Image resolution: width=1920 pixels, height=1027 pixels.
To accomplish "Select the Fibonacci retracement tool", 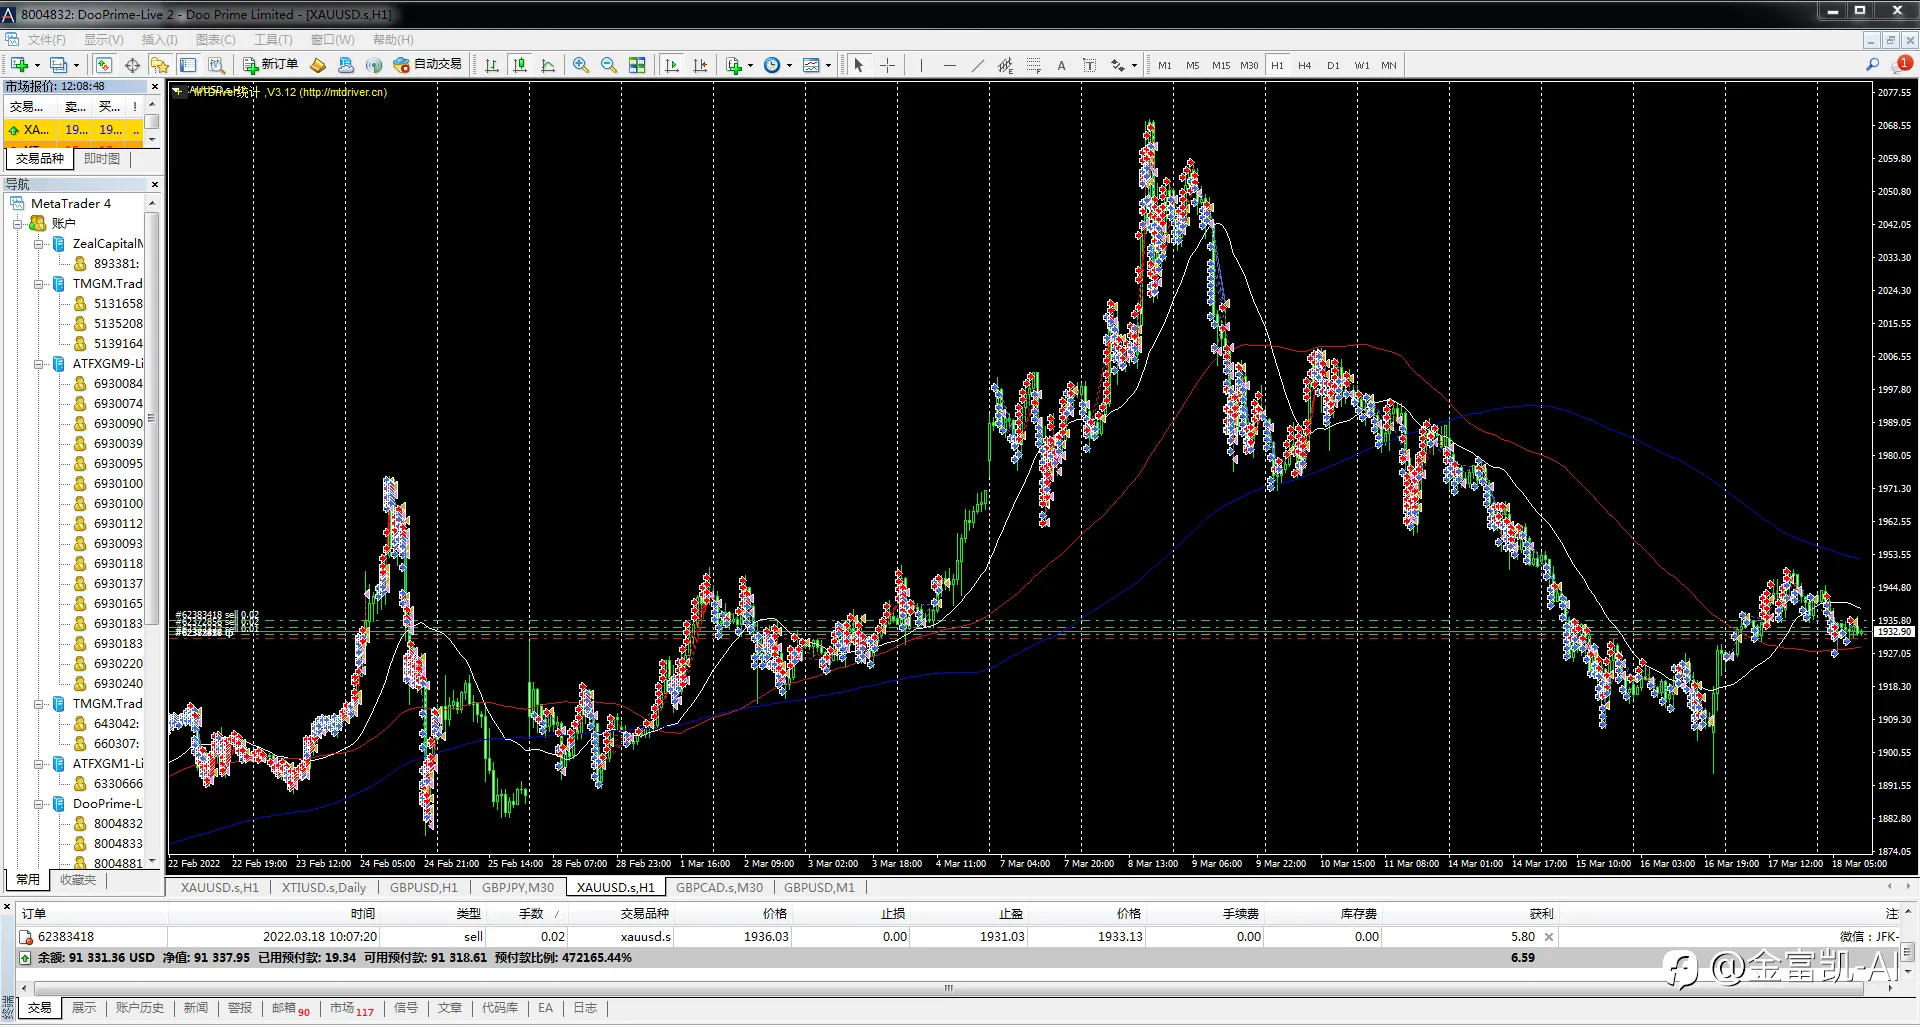I will click(1033, 65).
